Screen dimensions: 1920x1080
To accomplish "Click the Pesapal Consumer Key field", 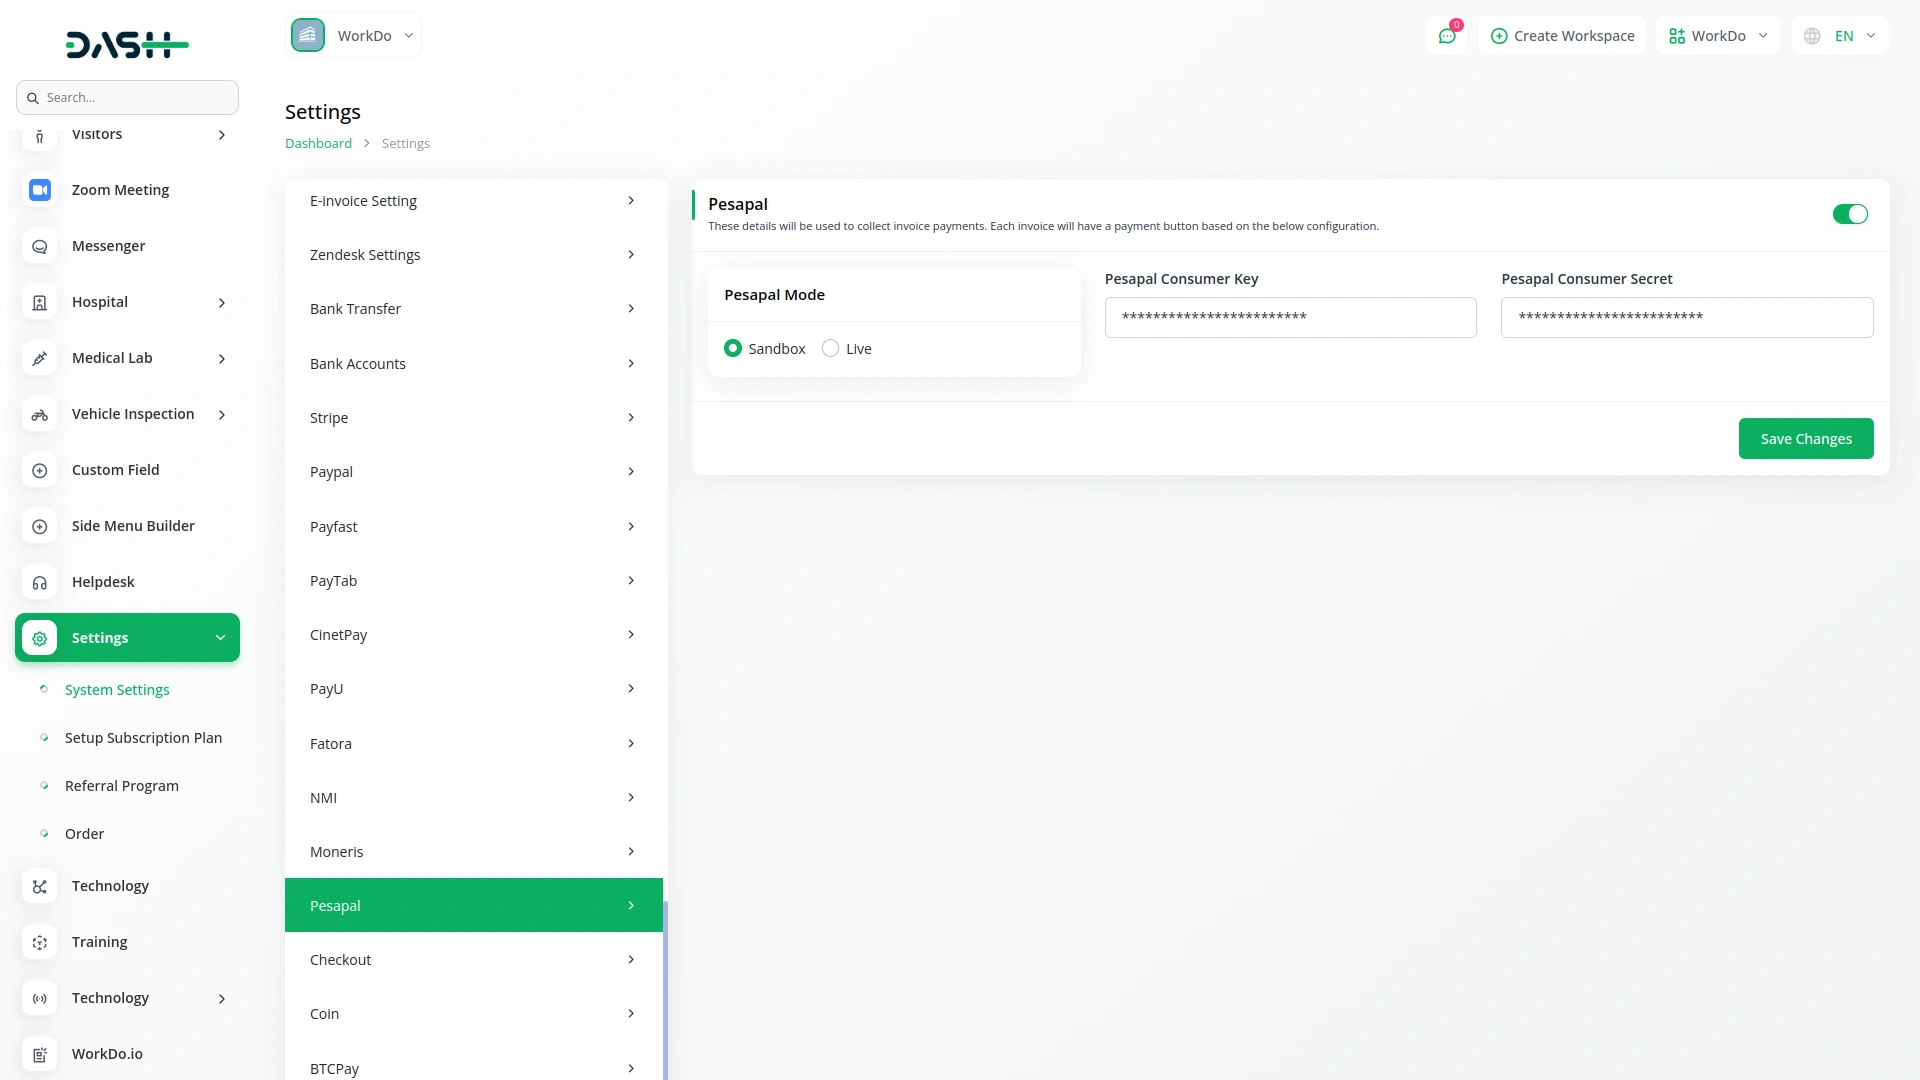I will click(1290, 317).
